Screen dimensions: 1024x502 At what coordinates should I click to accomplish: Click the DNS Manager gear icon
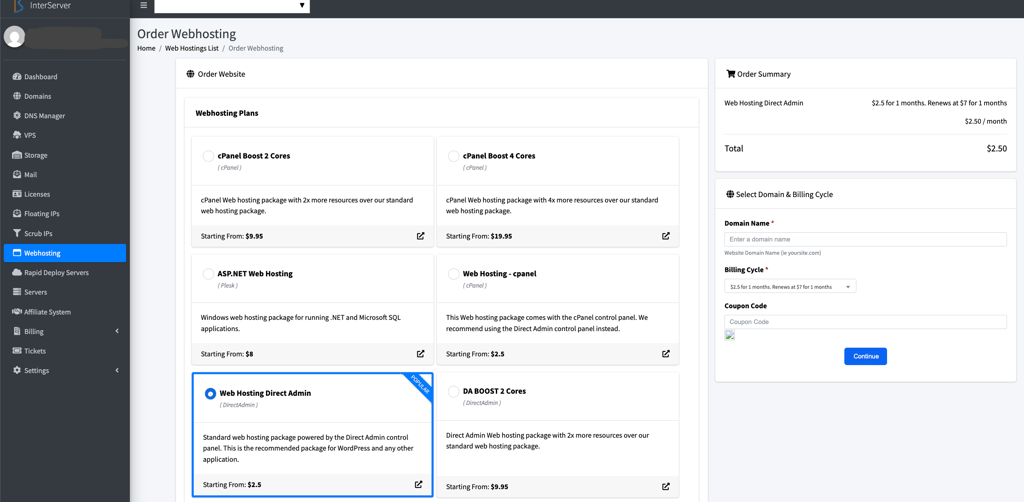(x=17, y=116)
